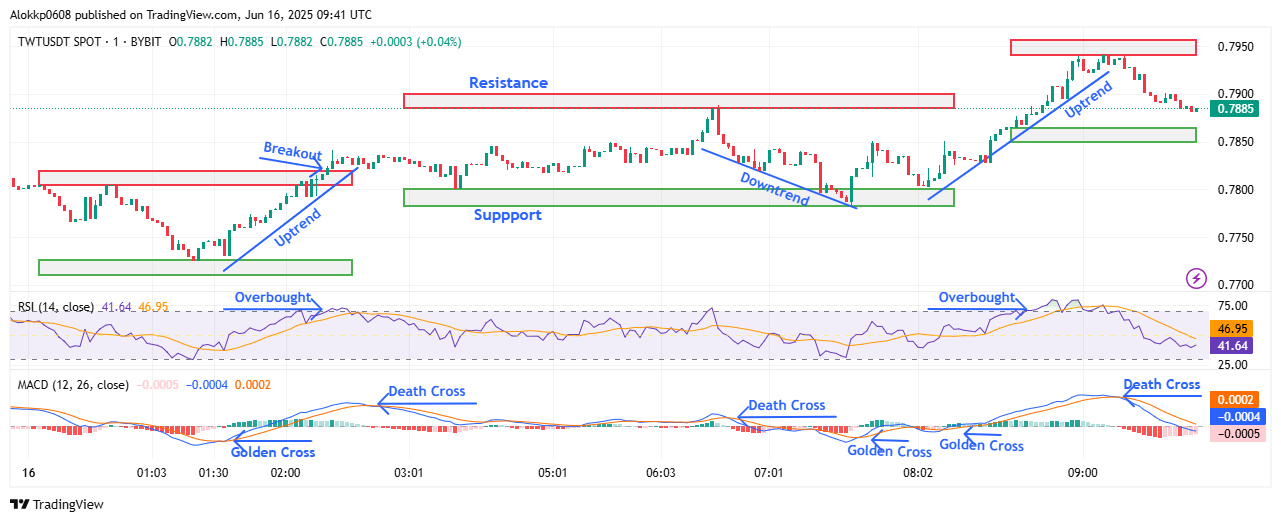Click the blue -0.0004 MACD axis tag
The height and width of the screenshot is (522, 1281).
pyautogui.click(x=1238, y=416)
